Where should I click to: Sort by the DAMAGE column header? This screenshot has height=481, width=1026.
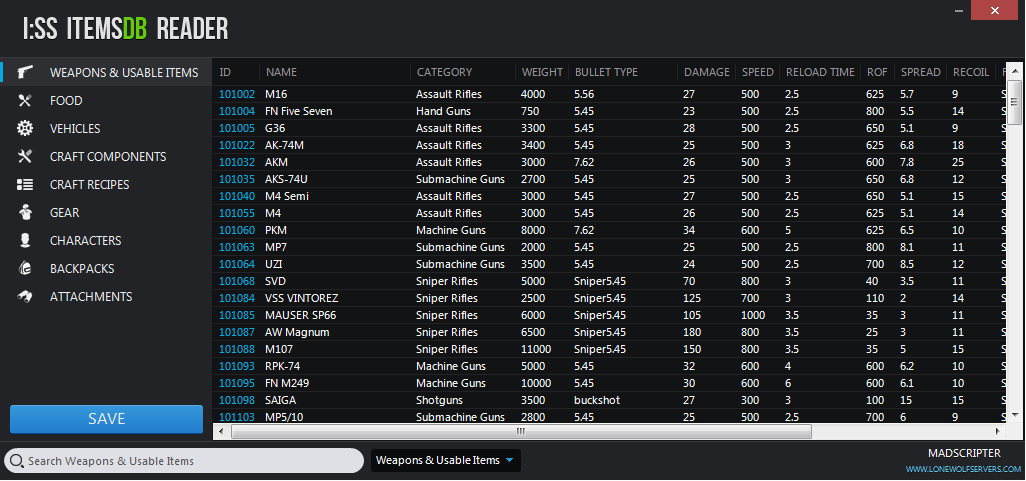click(707, 72)
